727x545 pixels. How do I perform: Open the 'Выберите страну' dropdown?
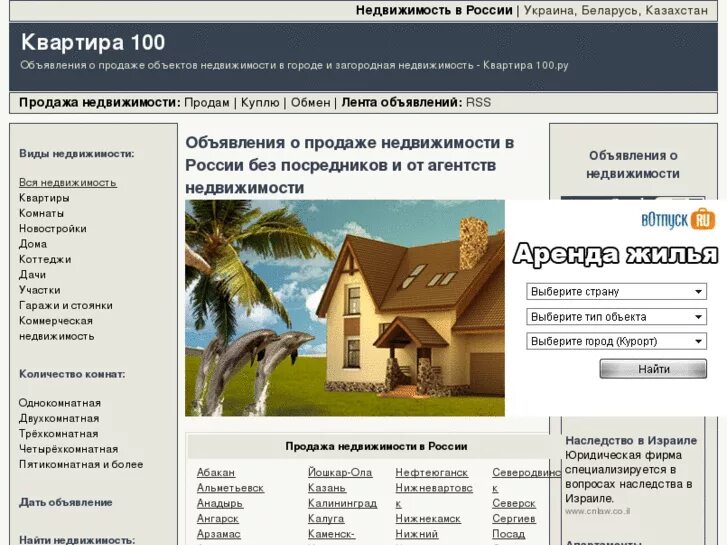pyautogui.click(x=616, y=292)
